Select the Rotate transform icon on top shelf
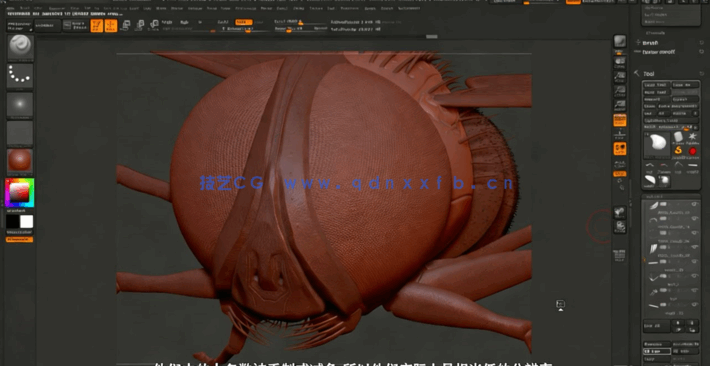 coord(154,26)
